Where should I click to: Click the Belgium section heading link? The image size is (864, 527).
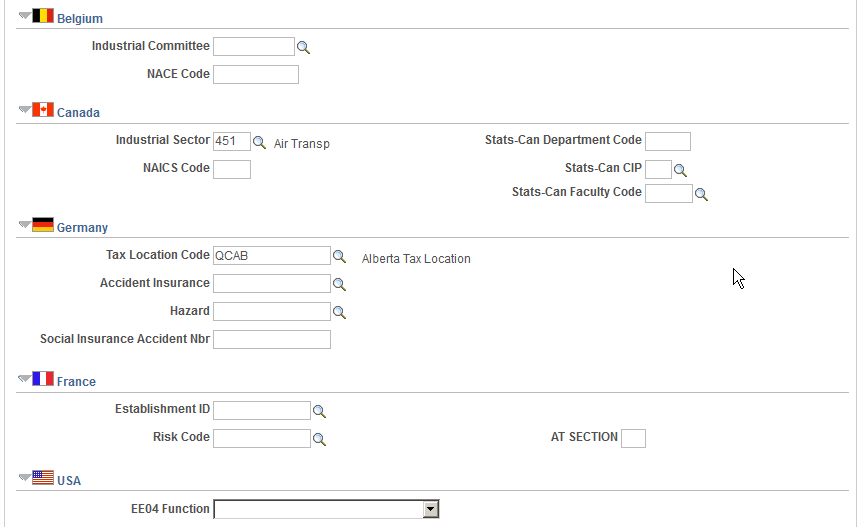coord(80,19)
